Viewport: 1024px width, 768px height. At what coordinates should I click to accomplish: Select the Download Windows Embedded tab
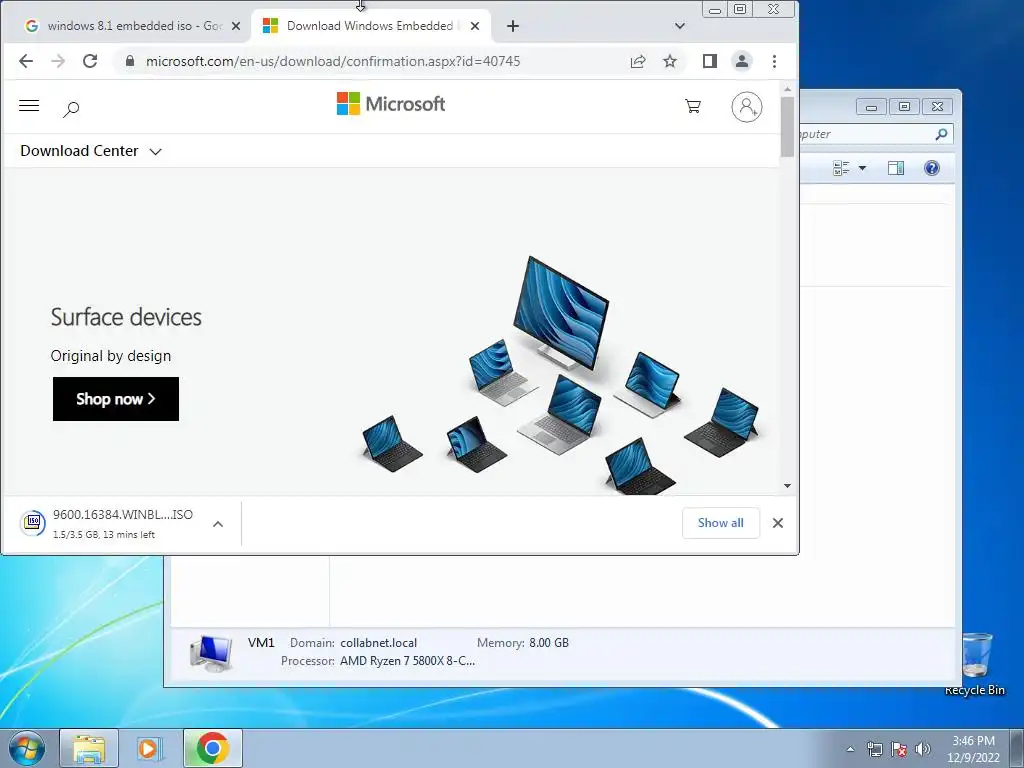click(371, 26)
